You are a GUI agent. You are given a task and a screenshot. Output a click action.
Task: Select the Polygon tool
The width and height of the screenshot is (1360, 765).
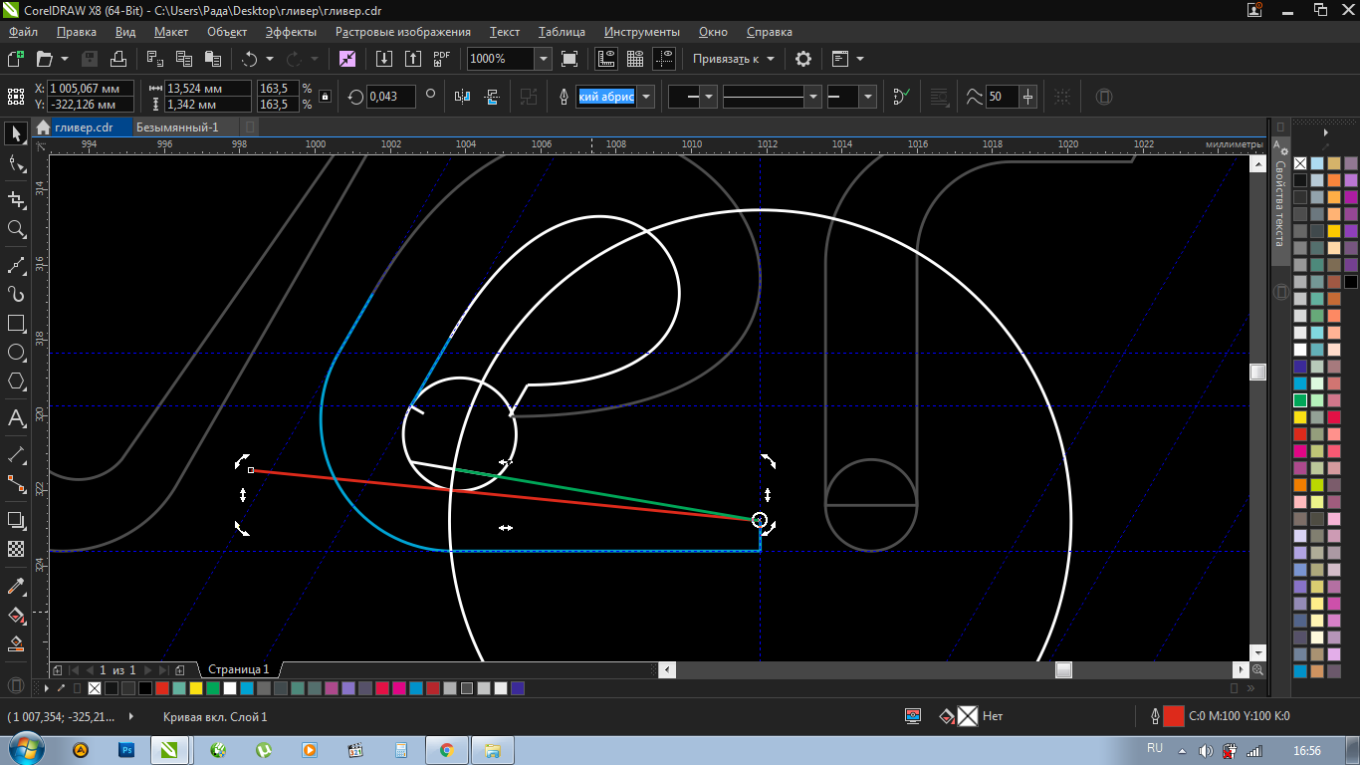tap(16, 382)
